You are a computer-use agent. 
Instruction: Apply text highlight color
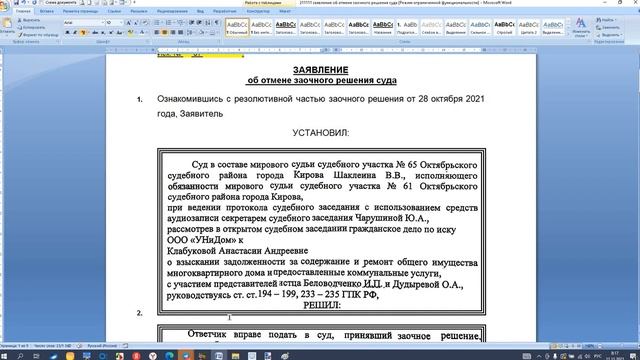131,32
